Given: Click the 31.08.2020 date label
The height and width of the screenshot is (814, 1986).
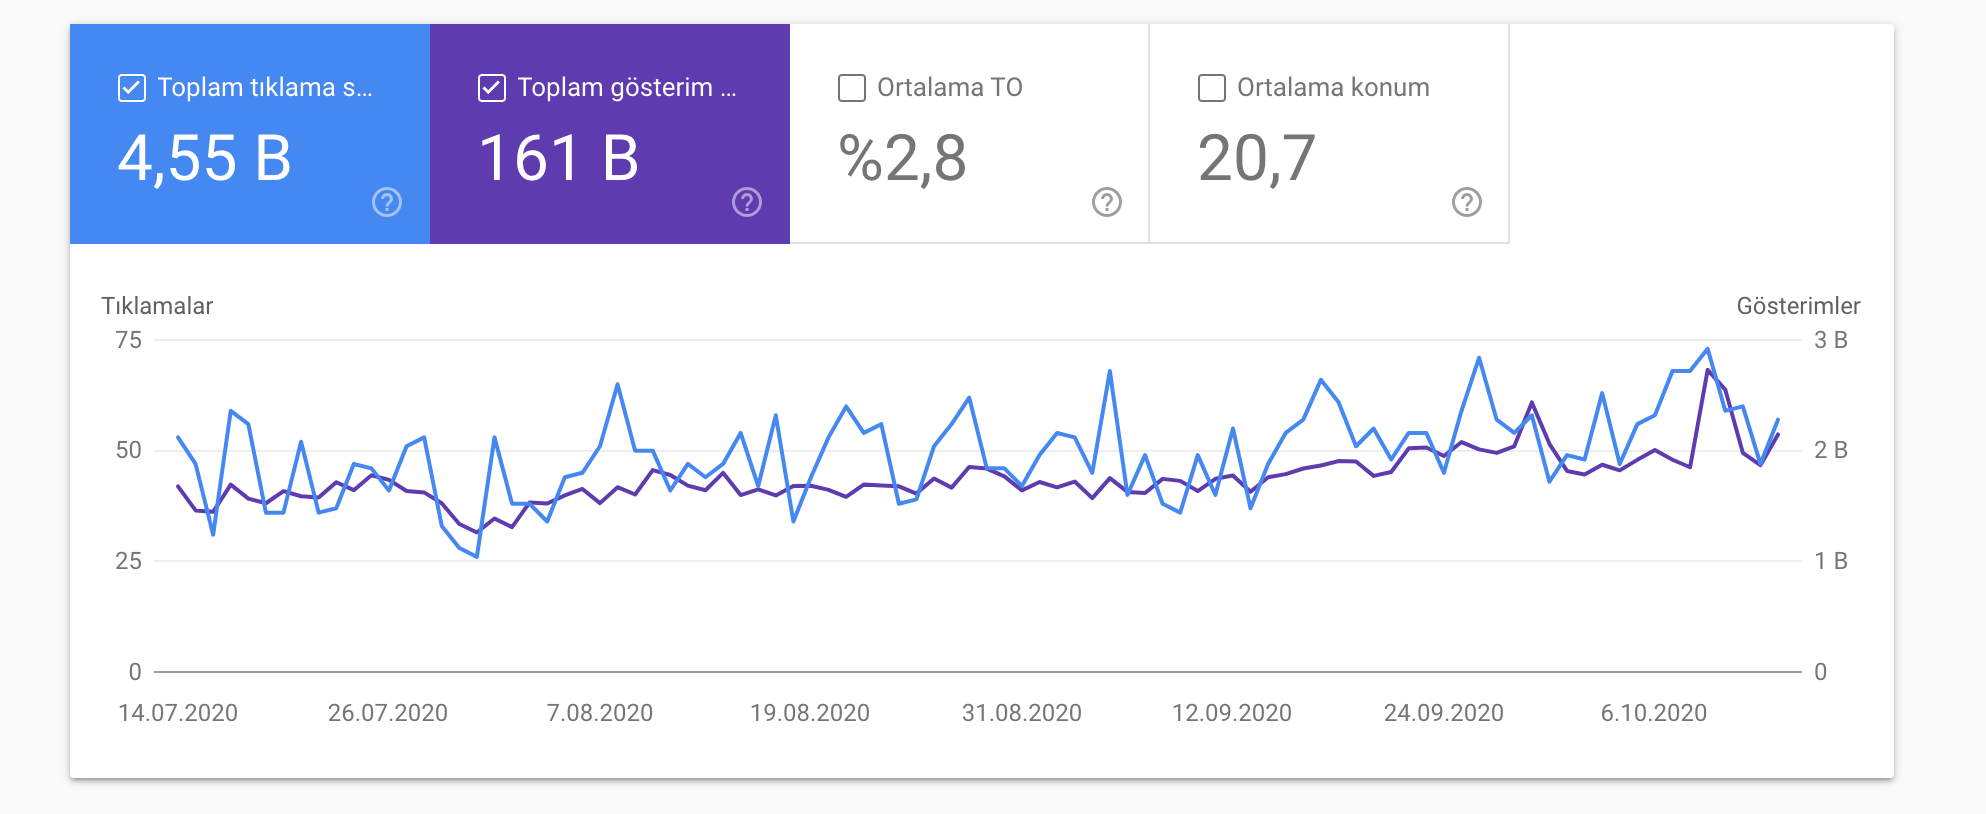Looking at the screenshot, I should pos(1022,713).
